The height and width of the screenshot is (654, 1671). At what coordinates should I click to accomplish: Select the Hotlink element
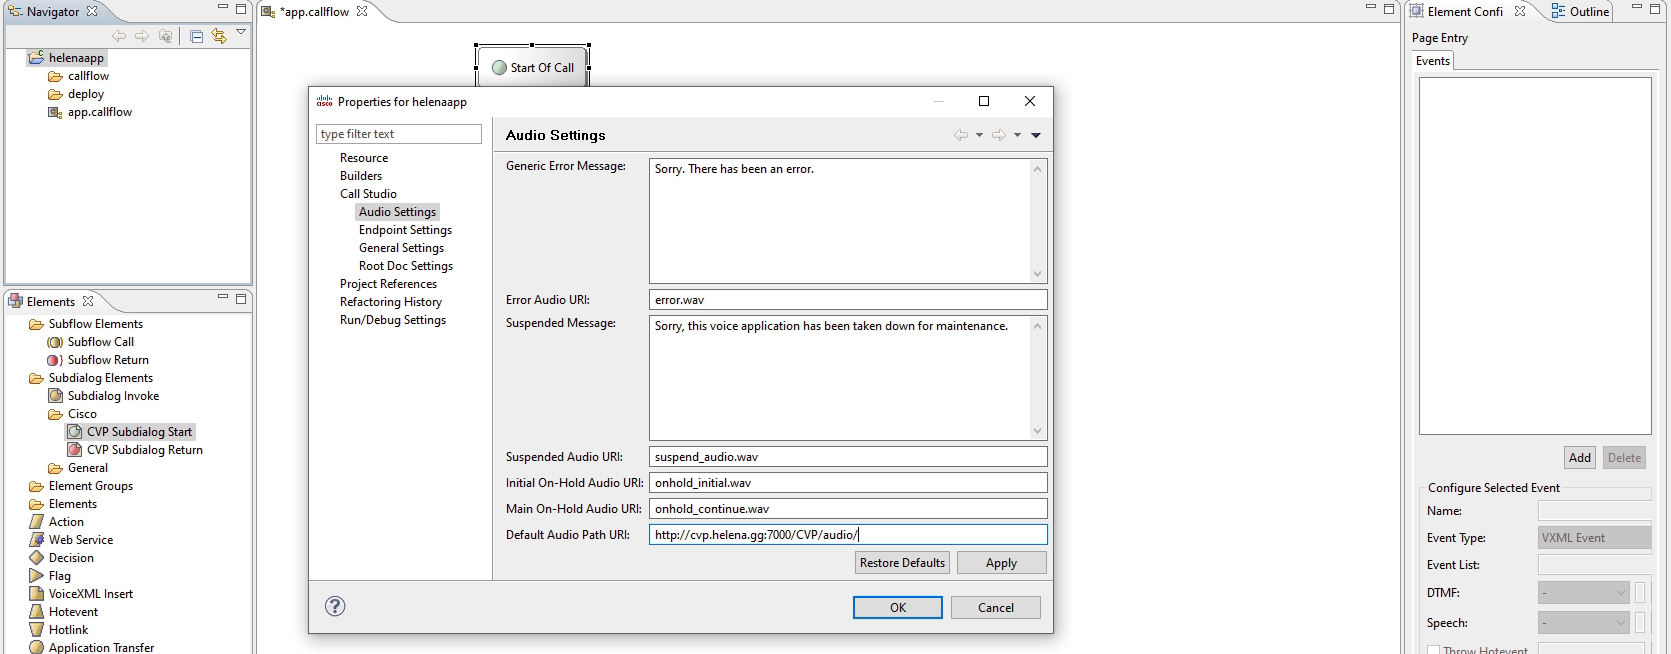pyautogui.click(x=68, y=630)
